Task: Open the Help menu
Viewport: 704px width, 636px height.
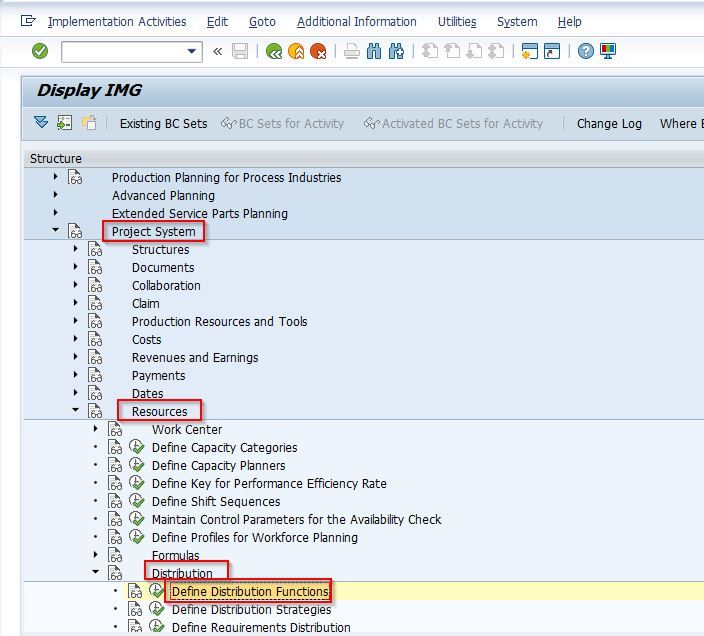Action: 569,22
